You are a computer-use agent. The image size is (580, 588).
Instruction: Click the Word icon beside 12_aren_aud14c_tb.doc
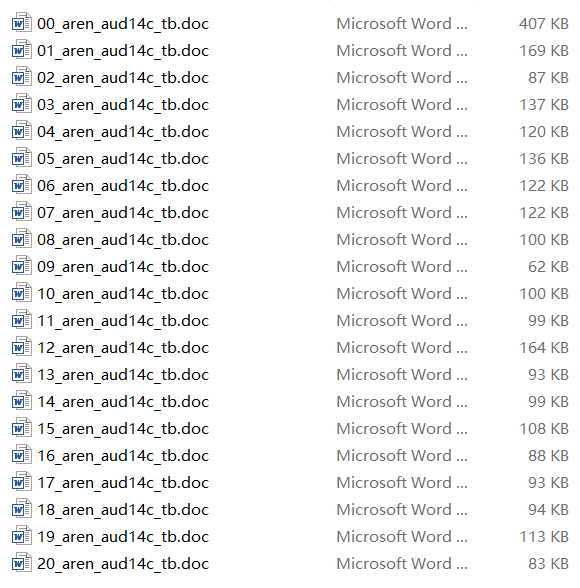coord(21,347)
